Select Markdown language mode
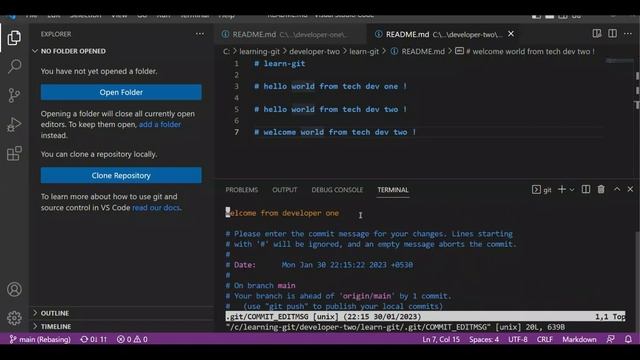 [579, 339]
